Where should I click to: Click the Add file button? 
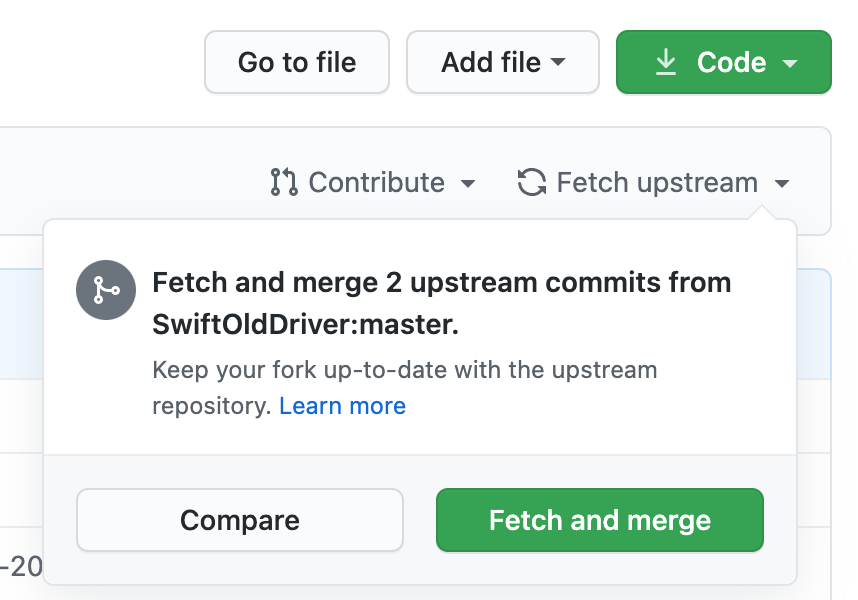pos(503,62)
